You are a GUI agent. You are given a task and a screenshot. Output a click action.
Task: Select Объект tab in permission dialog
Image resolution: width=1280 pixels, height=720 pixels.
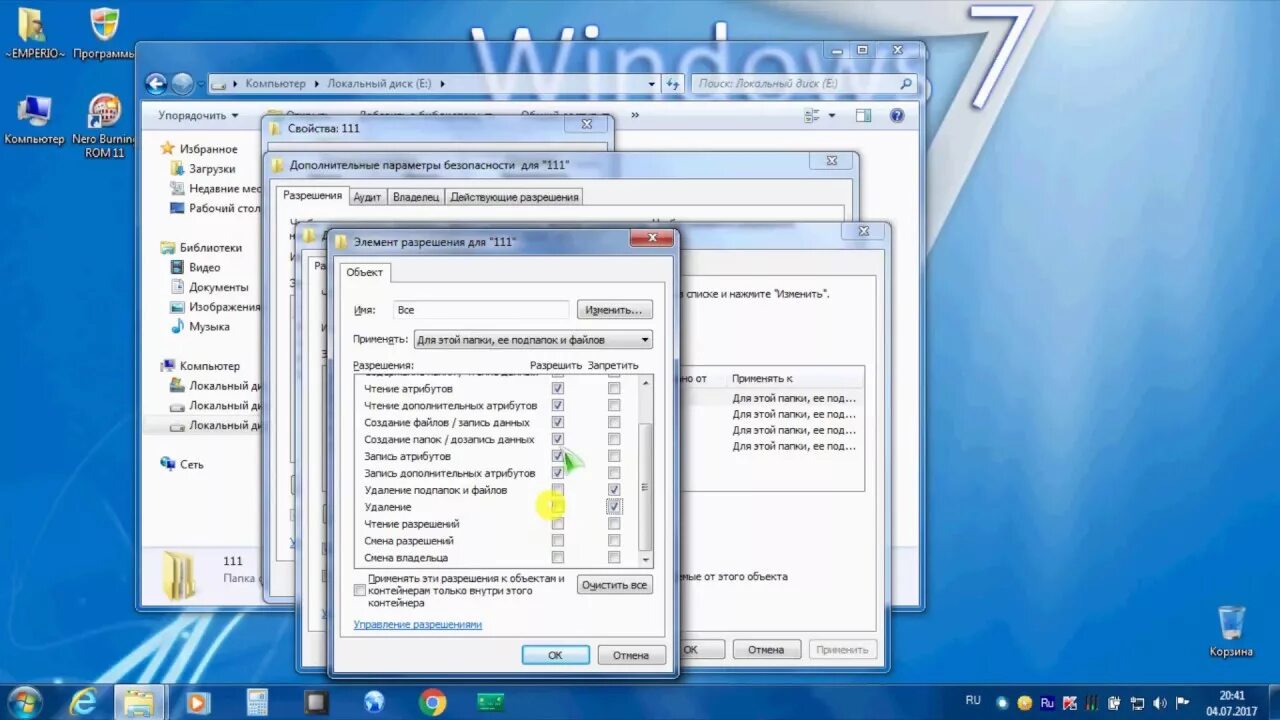364,272
